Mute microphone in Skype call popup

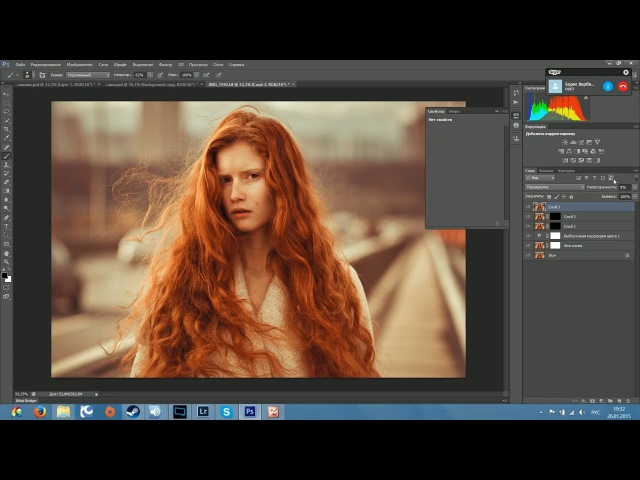click(608, 86)
